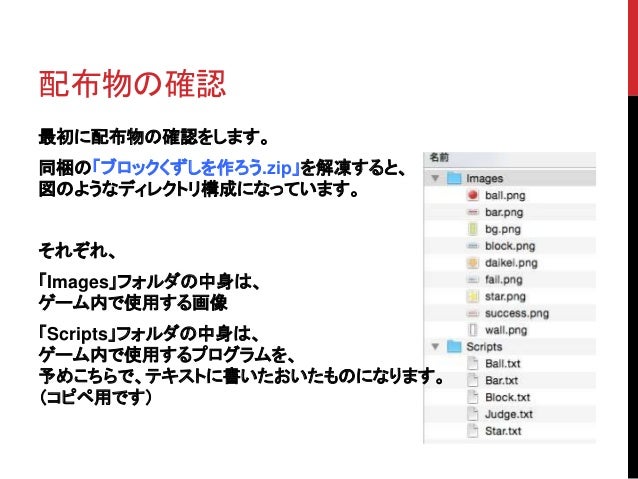Click the star.png file icon
The width and height of the screenshot is (638, 479).
coord(472,297)
